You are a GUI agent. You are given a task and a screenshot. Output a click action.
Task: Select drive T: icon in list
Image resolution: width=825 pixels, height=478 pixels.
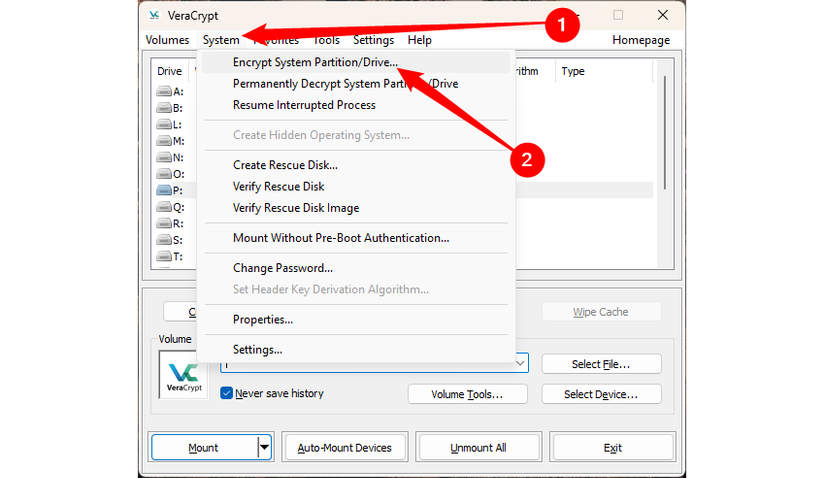(164, 256)
